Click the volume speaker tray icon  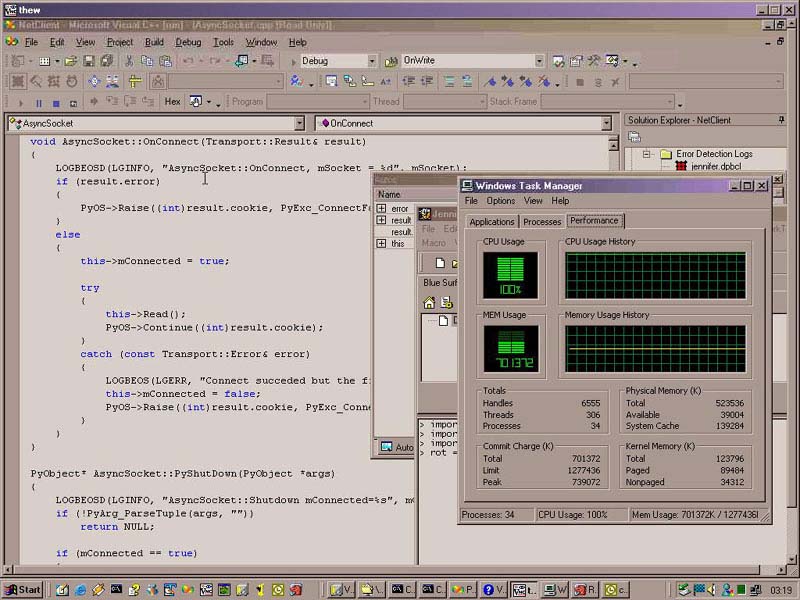tap(711, 590)
